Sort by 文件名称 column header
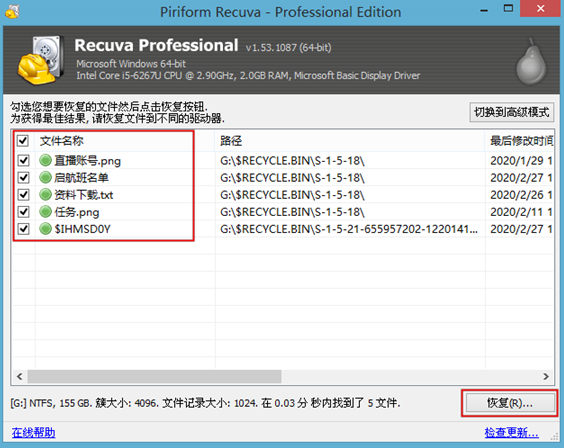The image size is (564, 448). pos(125,141)
